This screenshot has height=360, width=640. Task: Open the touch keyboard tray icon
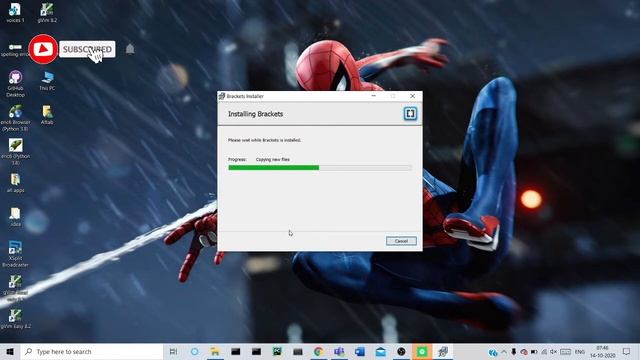565,352
